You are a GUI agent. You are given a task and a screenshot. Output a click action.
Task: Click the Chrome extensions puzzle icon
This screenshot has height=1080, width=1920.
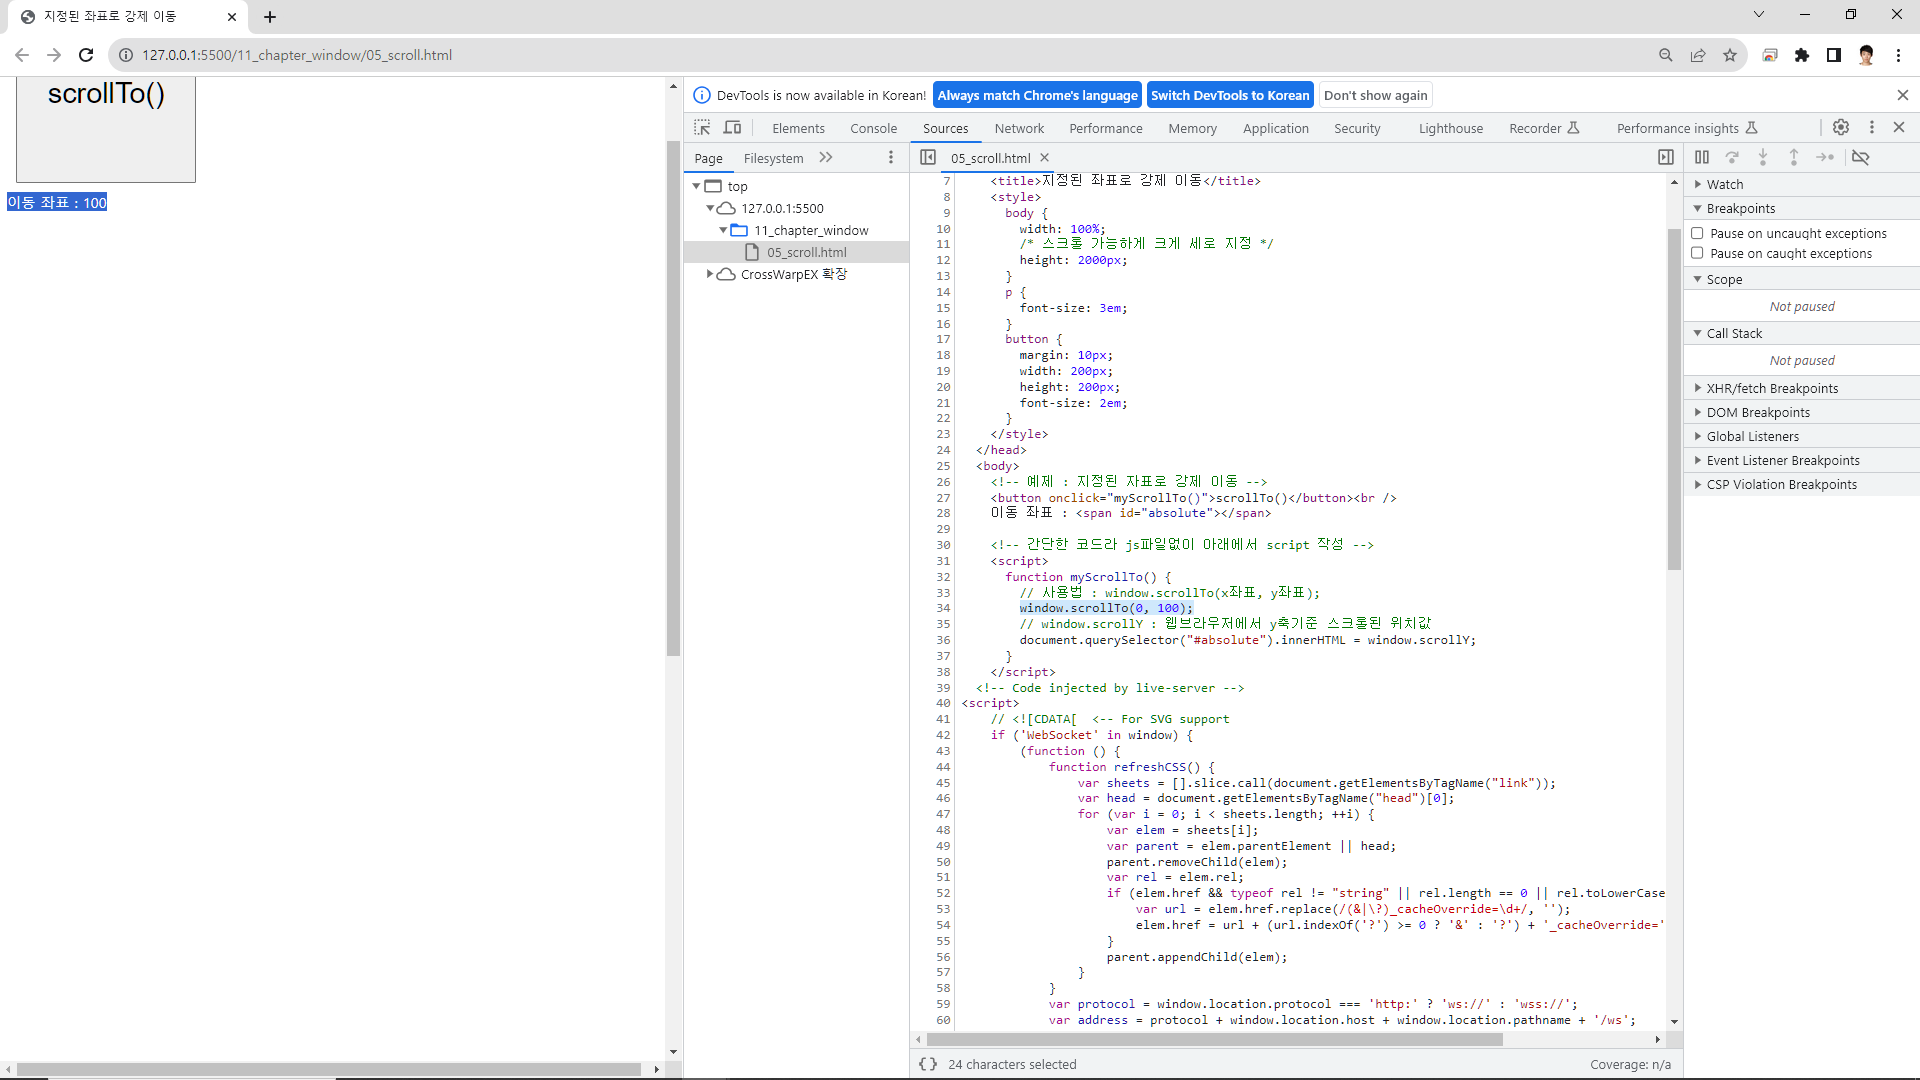[x=1802, y=55]
